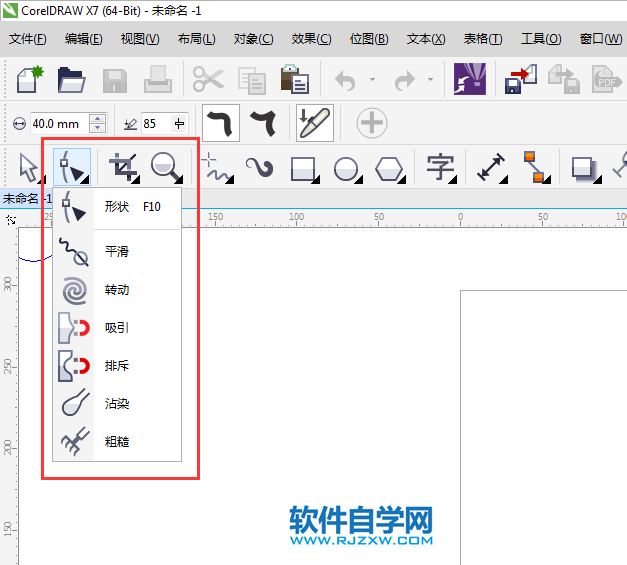Viewport: 627px width, 565px height.
Task: Toggle pen pressure button
Action: coord(315,123)
